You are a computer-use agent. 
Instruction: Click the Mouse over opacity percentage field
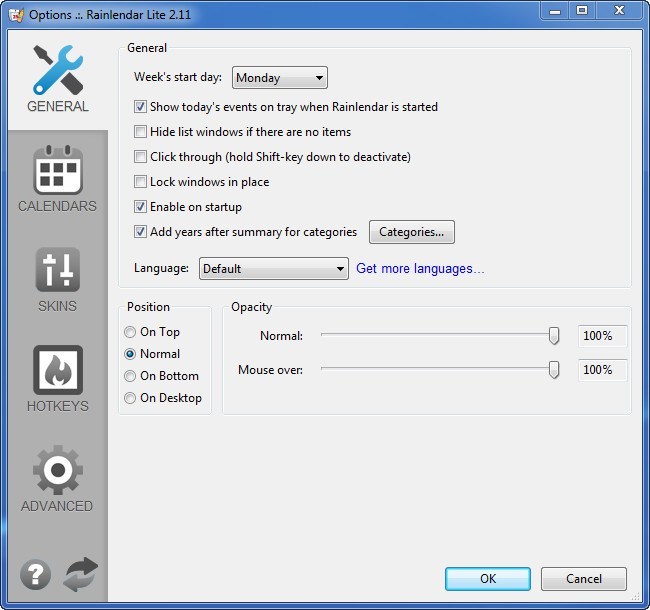602,370
